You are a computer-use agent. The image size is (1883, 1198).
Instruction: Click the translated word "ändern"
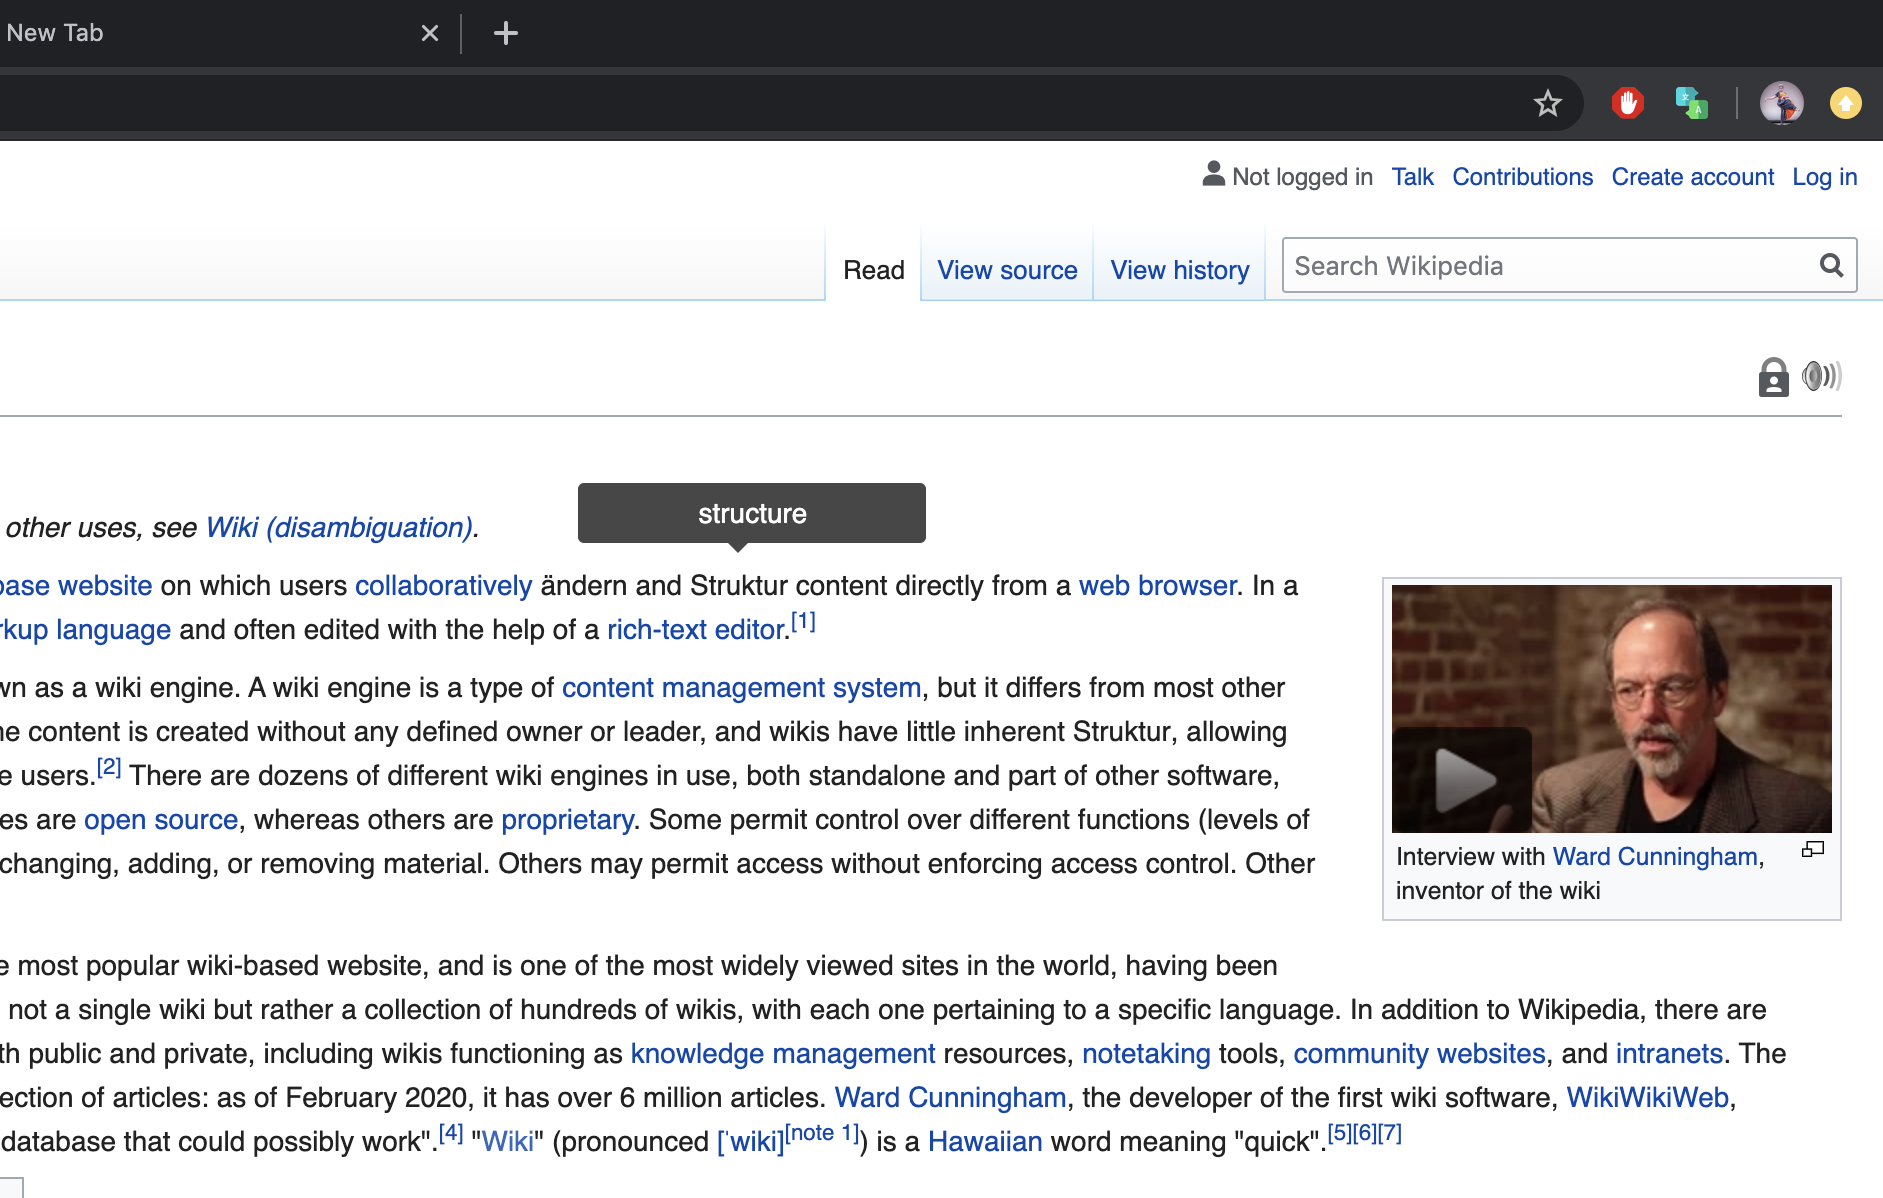[x=584, y=585]
